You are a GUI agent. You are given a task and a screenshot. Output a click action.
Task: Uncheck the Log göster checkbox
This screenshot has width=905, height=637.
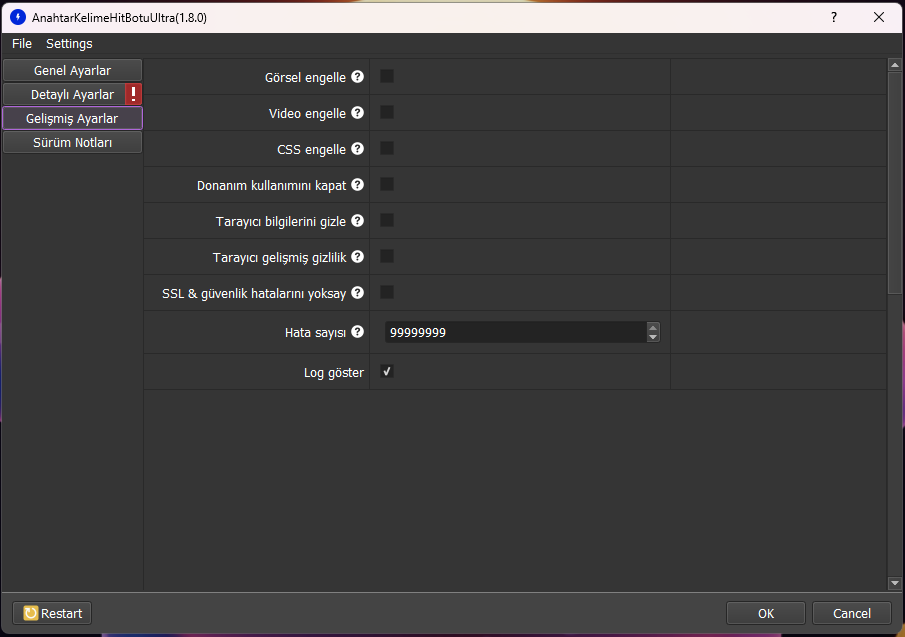tap(387, 372)
